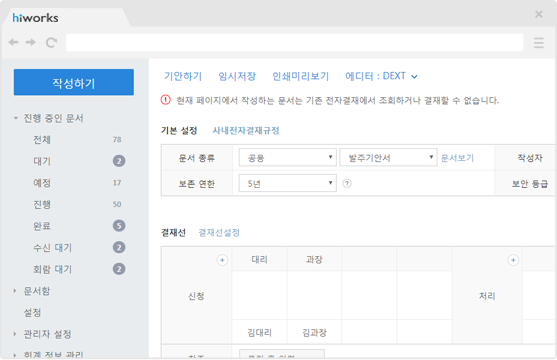Screen dimensions: 557x360
Task: Click 기안하기 in the top menu
Action: (183, 76)
